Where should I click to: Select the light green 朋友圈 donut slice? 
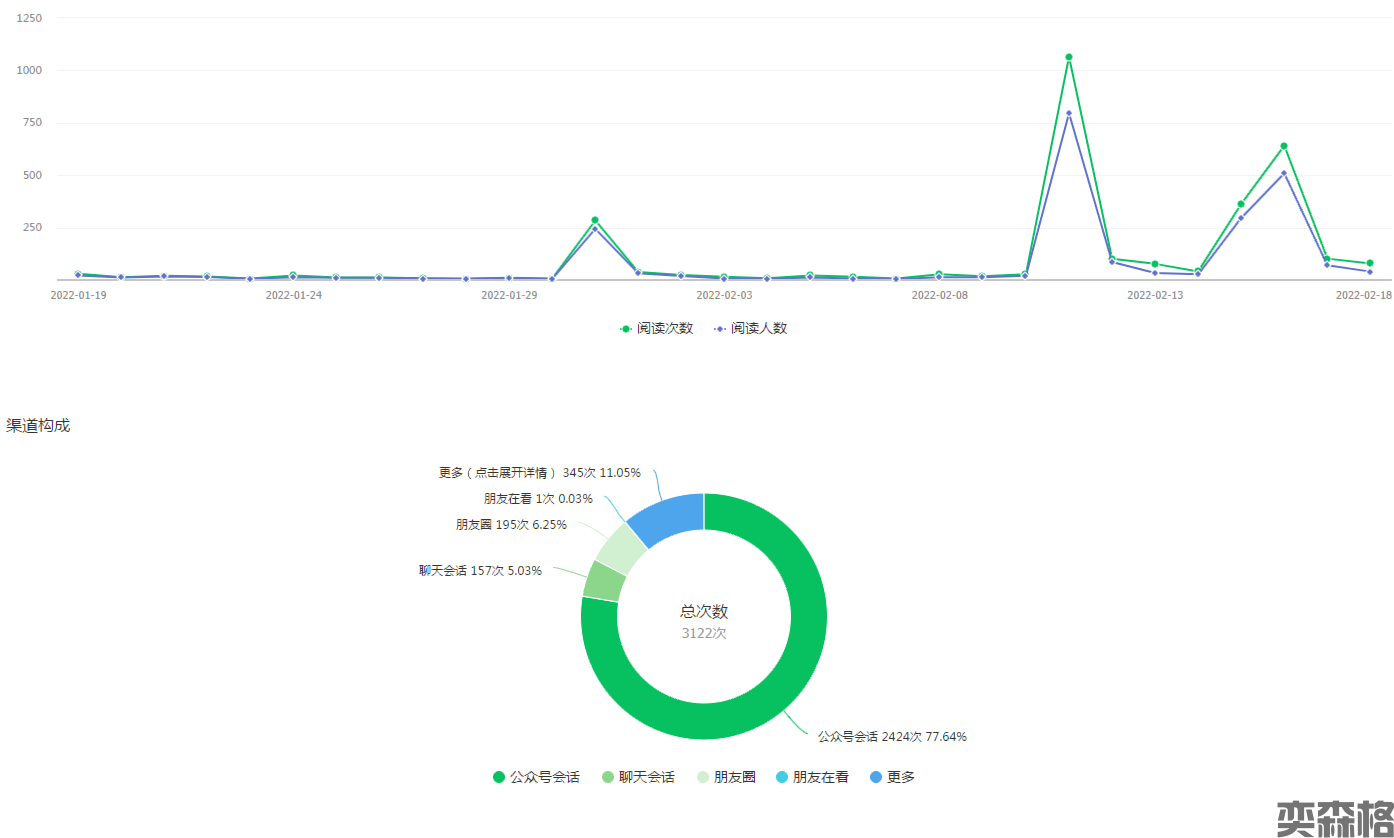click(621, 548)
